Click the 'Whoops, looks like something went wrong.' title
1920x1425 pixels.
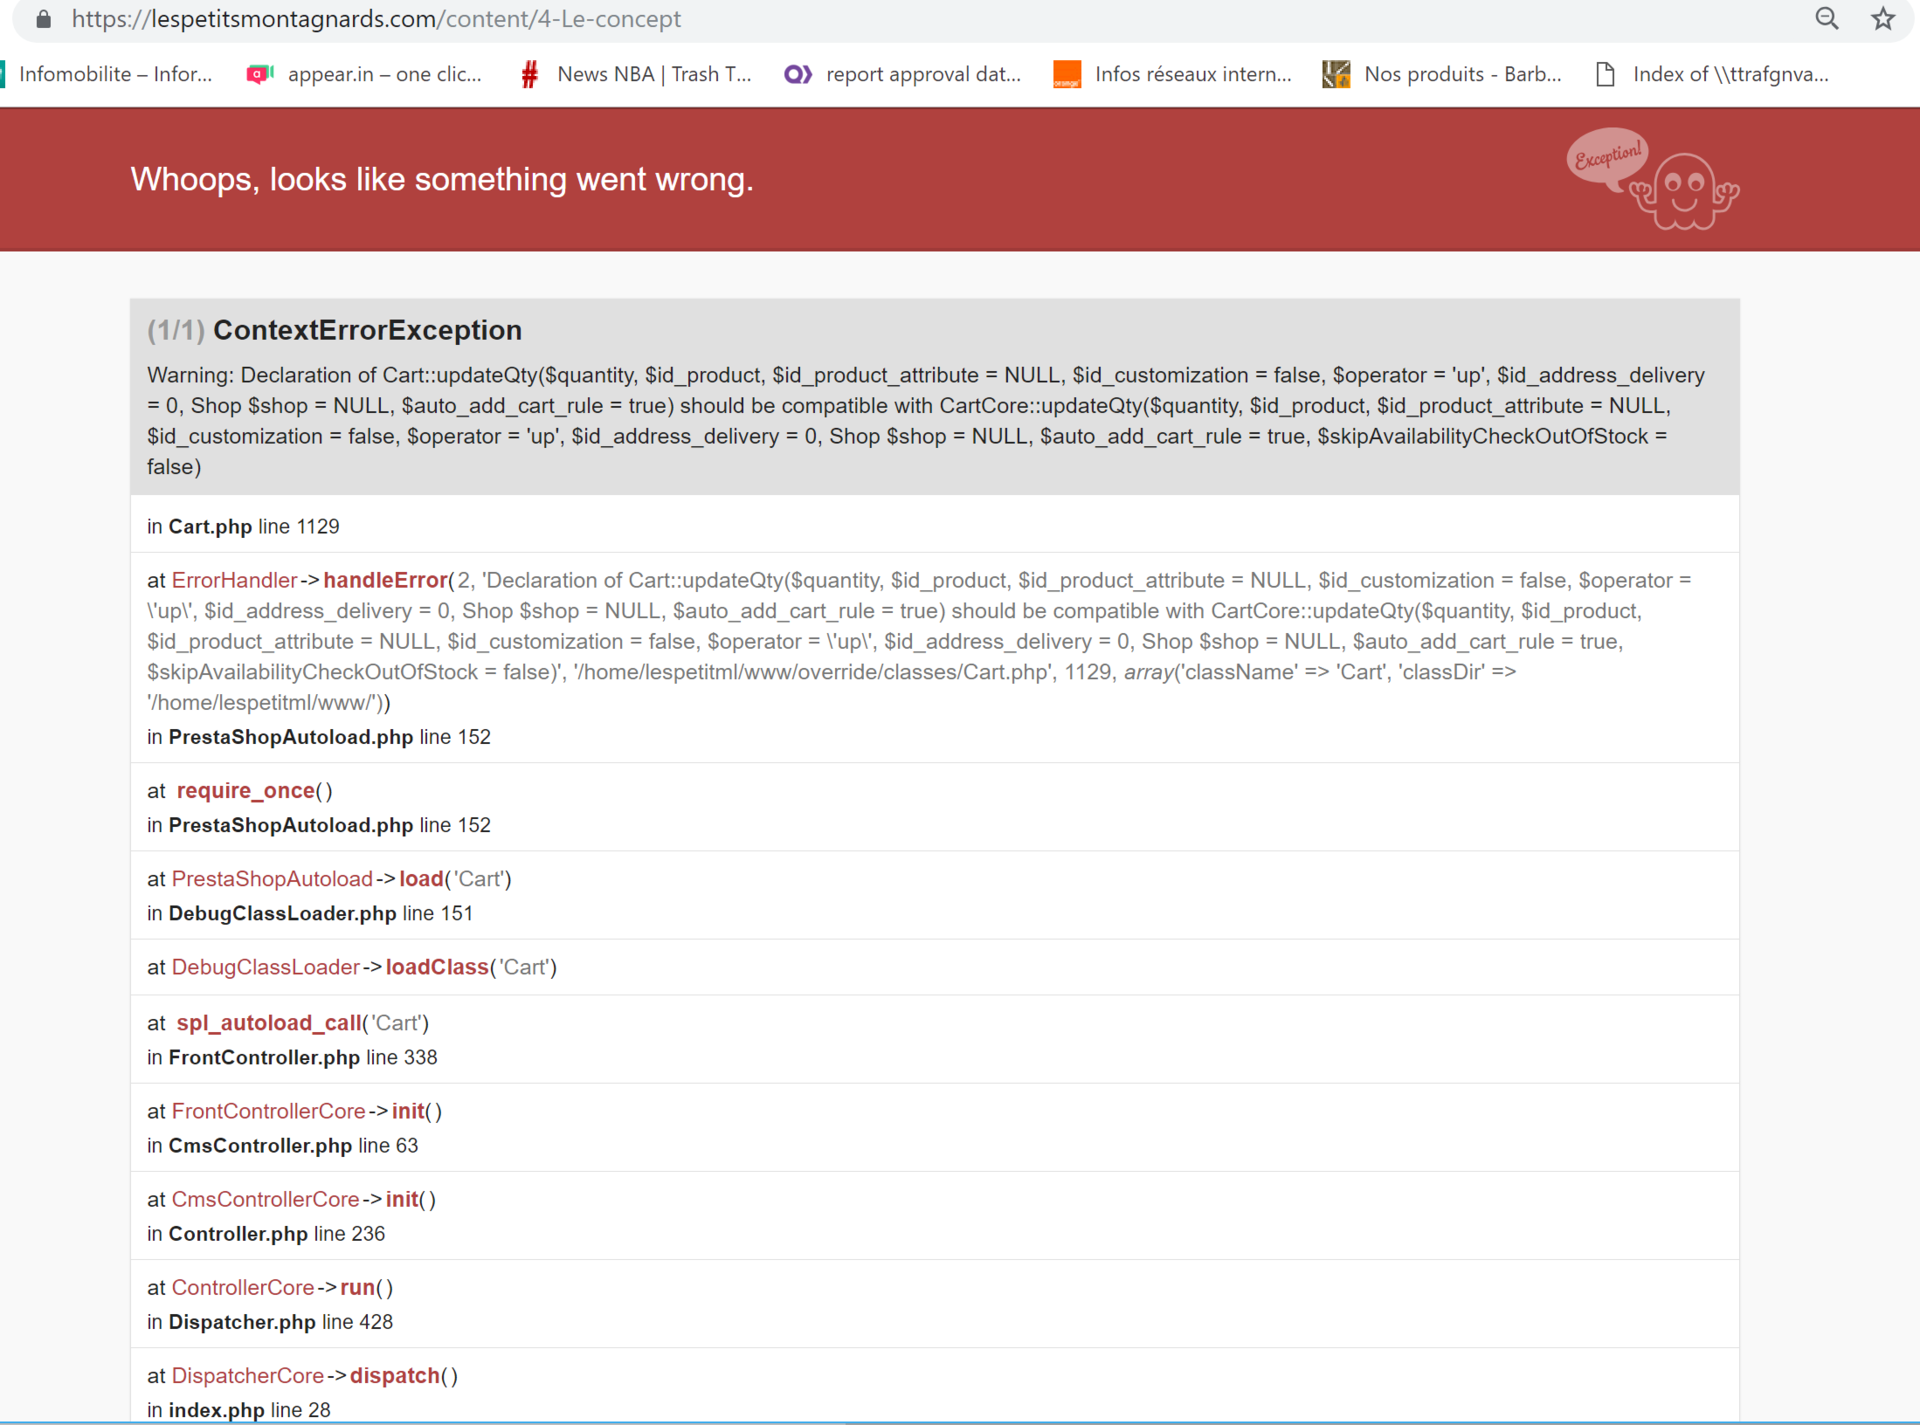[442, 179]
